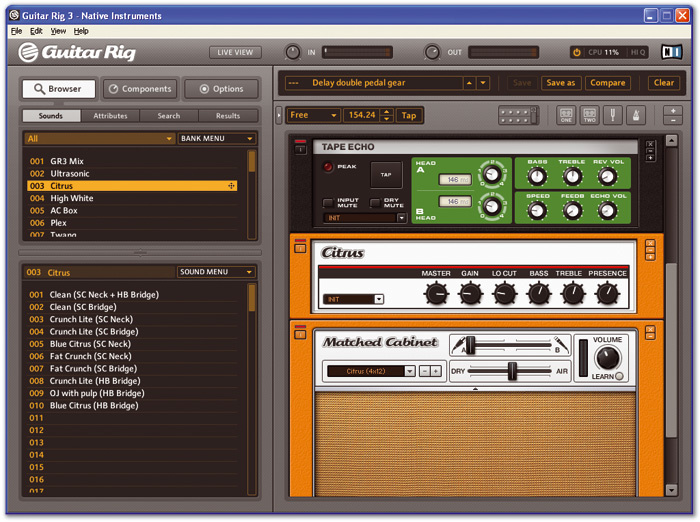Select the High White preset in the bank list
The width and height of the screenshot is (700, 522).
point(71,198)
